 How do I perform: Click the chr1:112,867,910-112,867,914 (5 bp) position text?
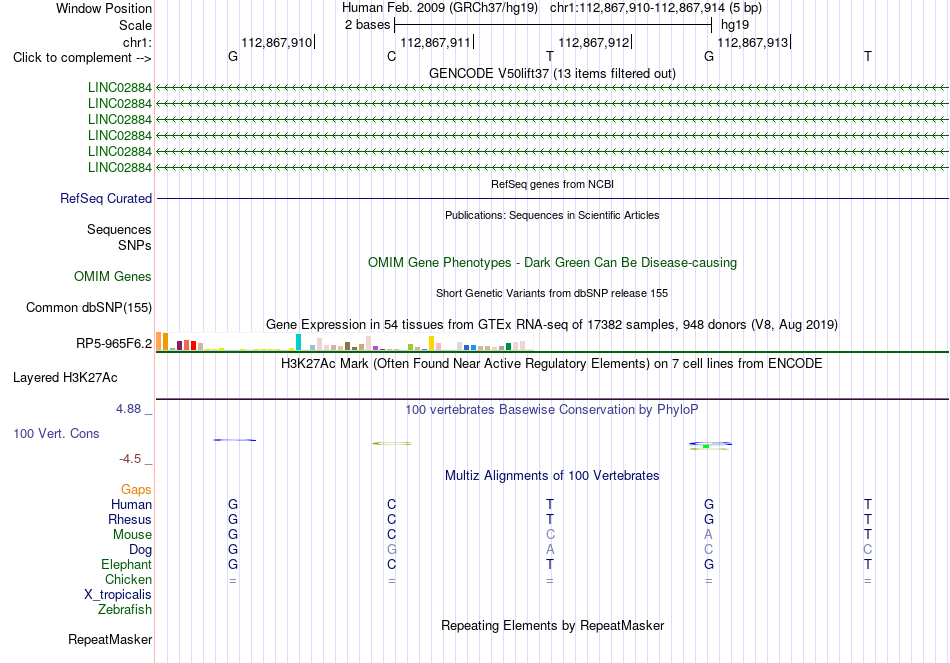click(x=656, y=8)
